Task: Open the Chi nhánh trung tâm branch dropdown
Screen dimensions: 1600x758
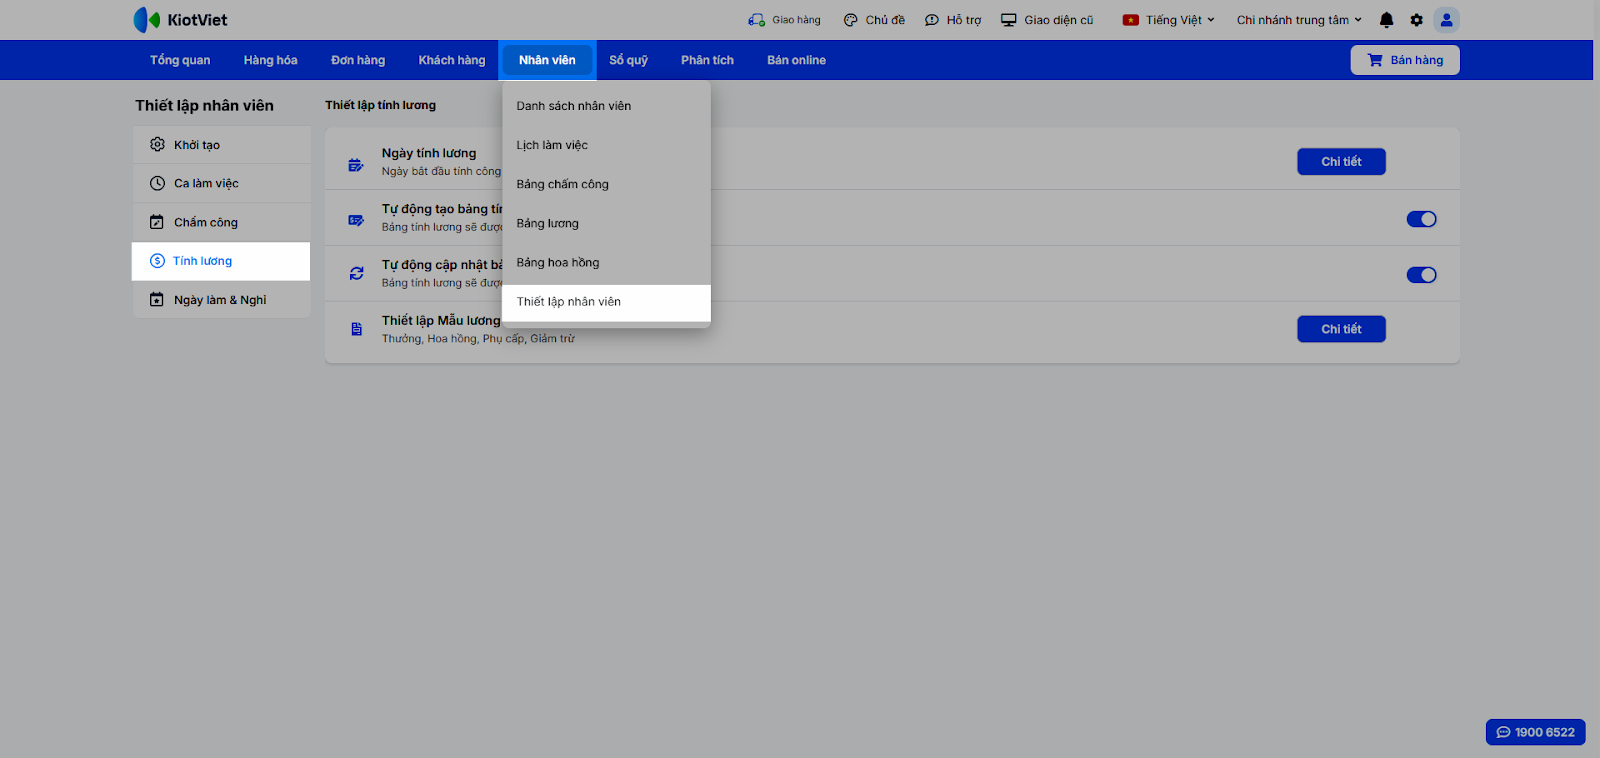Action: click(x=1299, y=20)
